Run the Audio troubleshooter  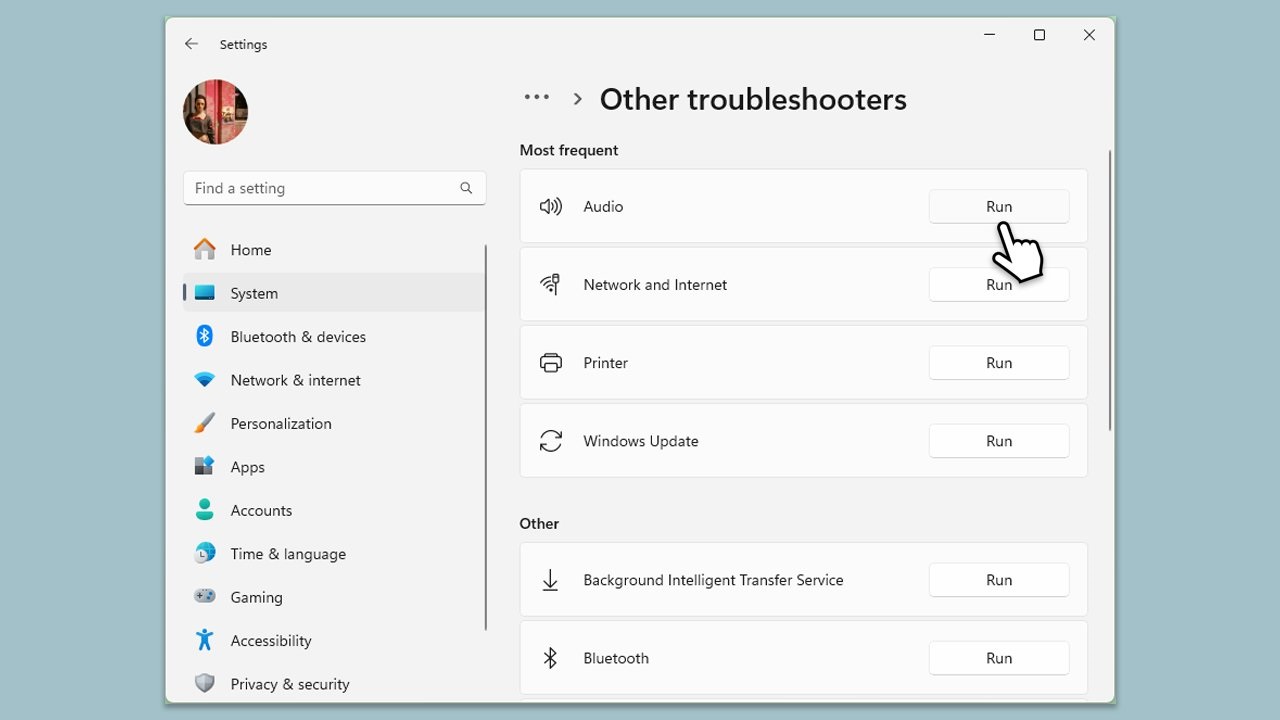click(998, 207)
